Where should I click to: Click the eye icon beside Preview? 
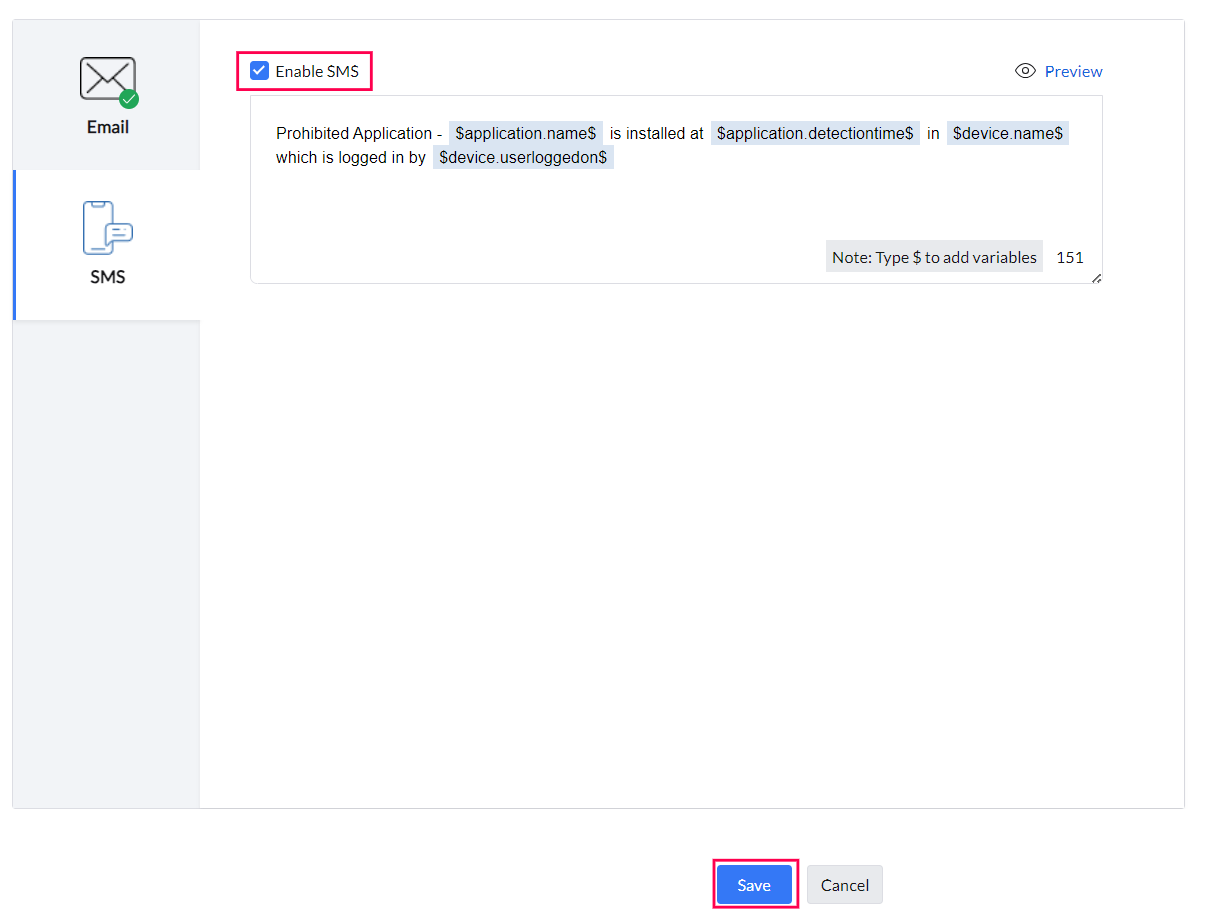[x=1025, y=71]
